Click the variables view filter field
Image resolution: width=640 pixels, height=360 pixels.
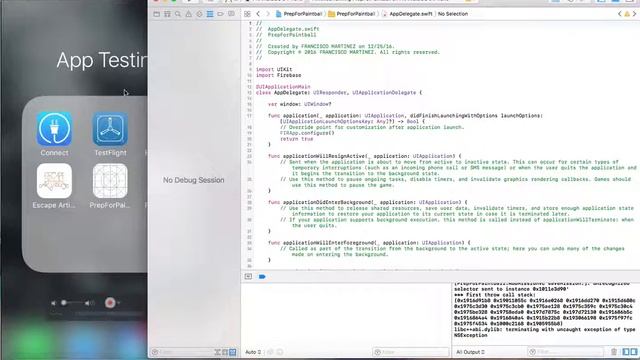[x=410, y=352]
